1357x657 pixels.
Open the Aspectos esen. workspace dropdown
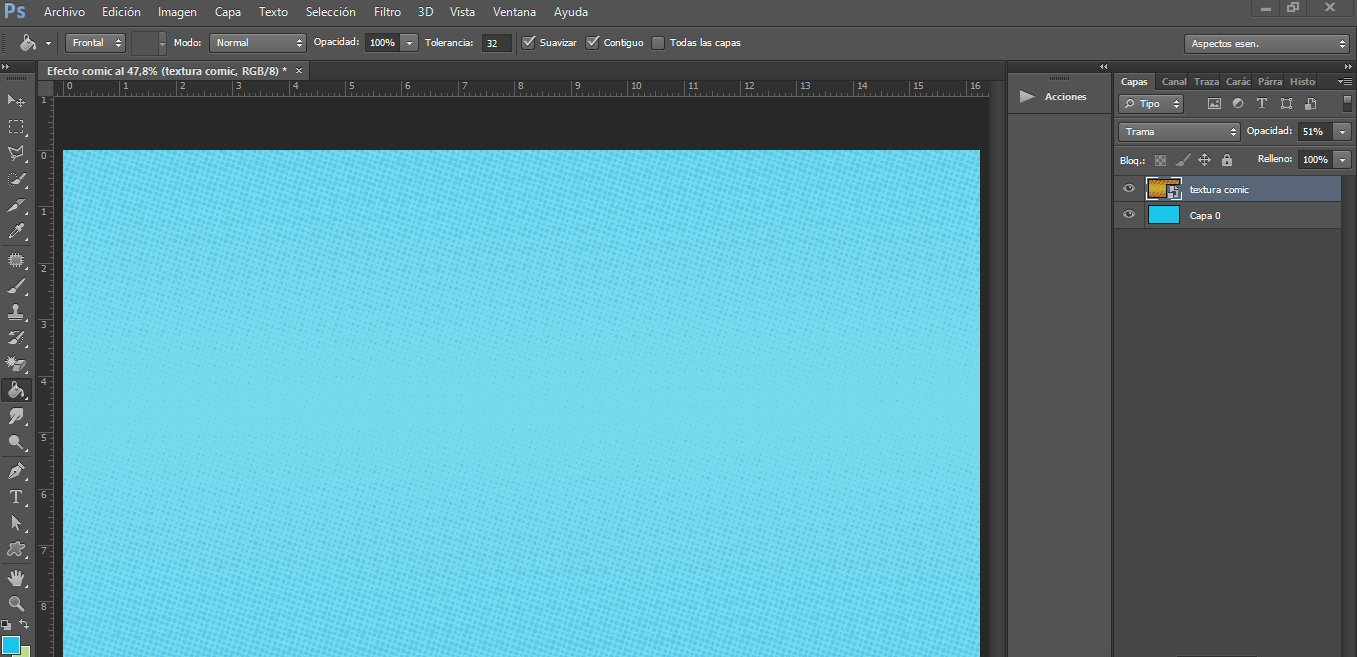pos(1267,44)
